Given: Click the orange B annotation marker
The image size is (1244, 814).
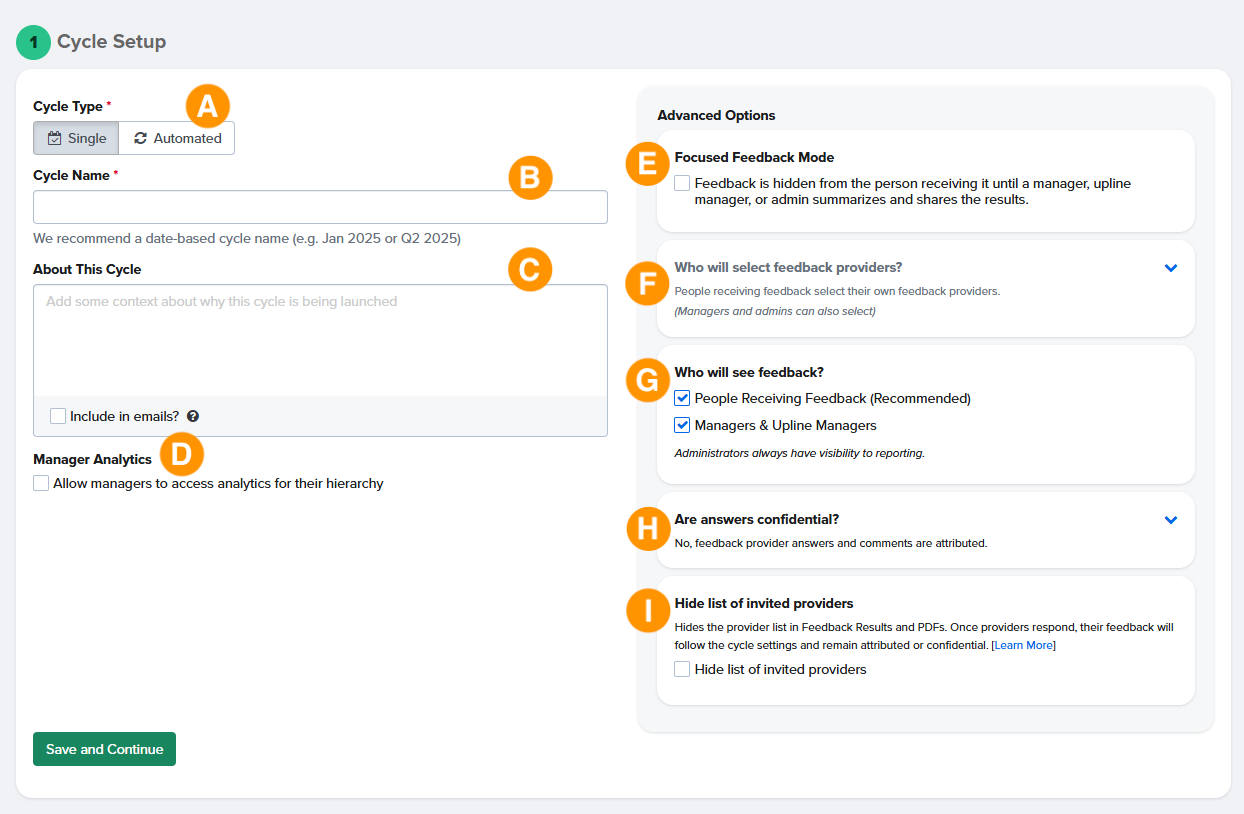Looking at the screenshot, I should [530, 177].
